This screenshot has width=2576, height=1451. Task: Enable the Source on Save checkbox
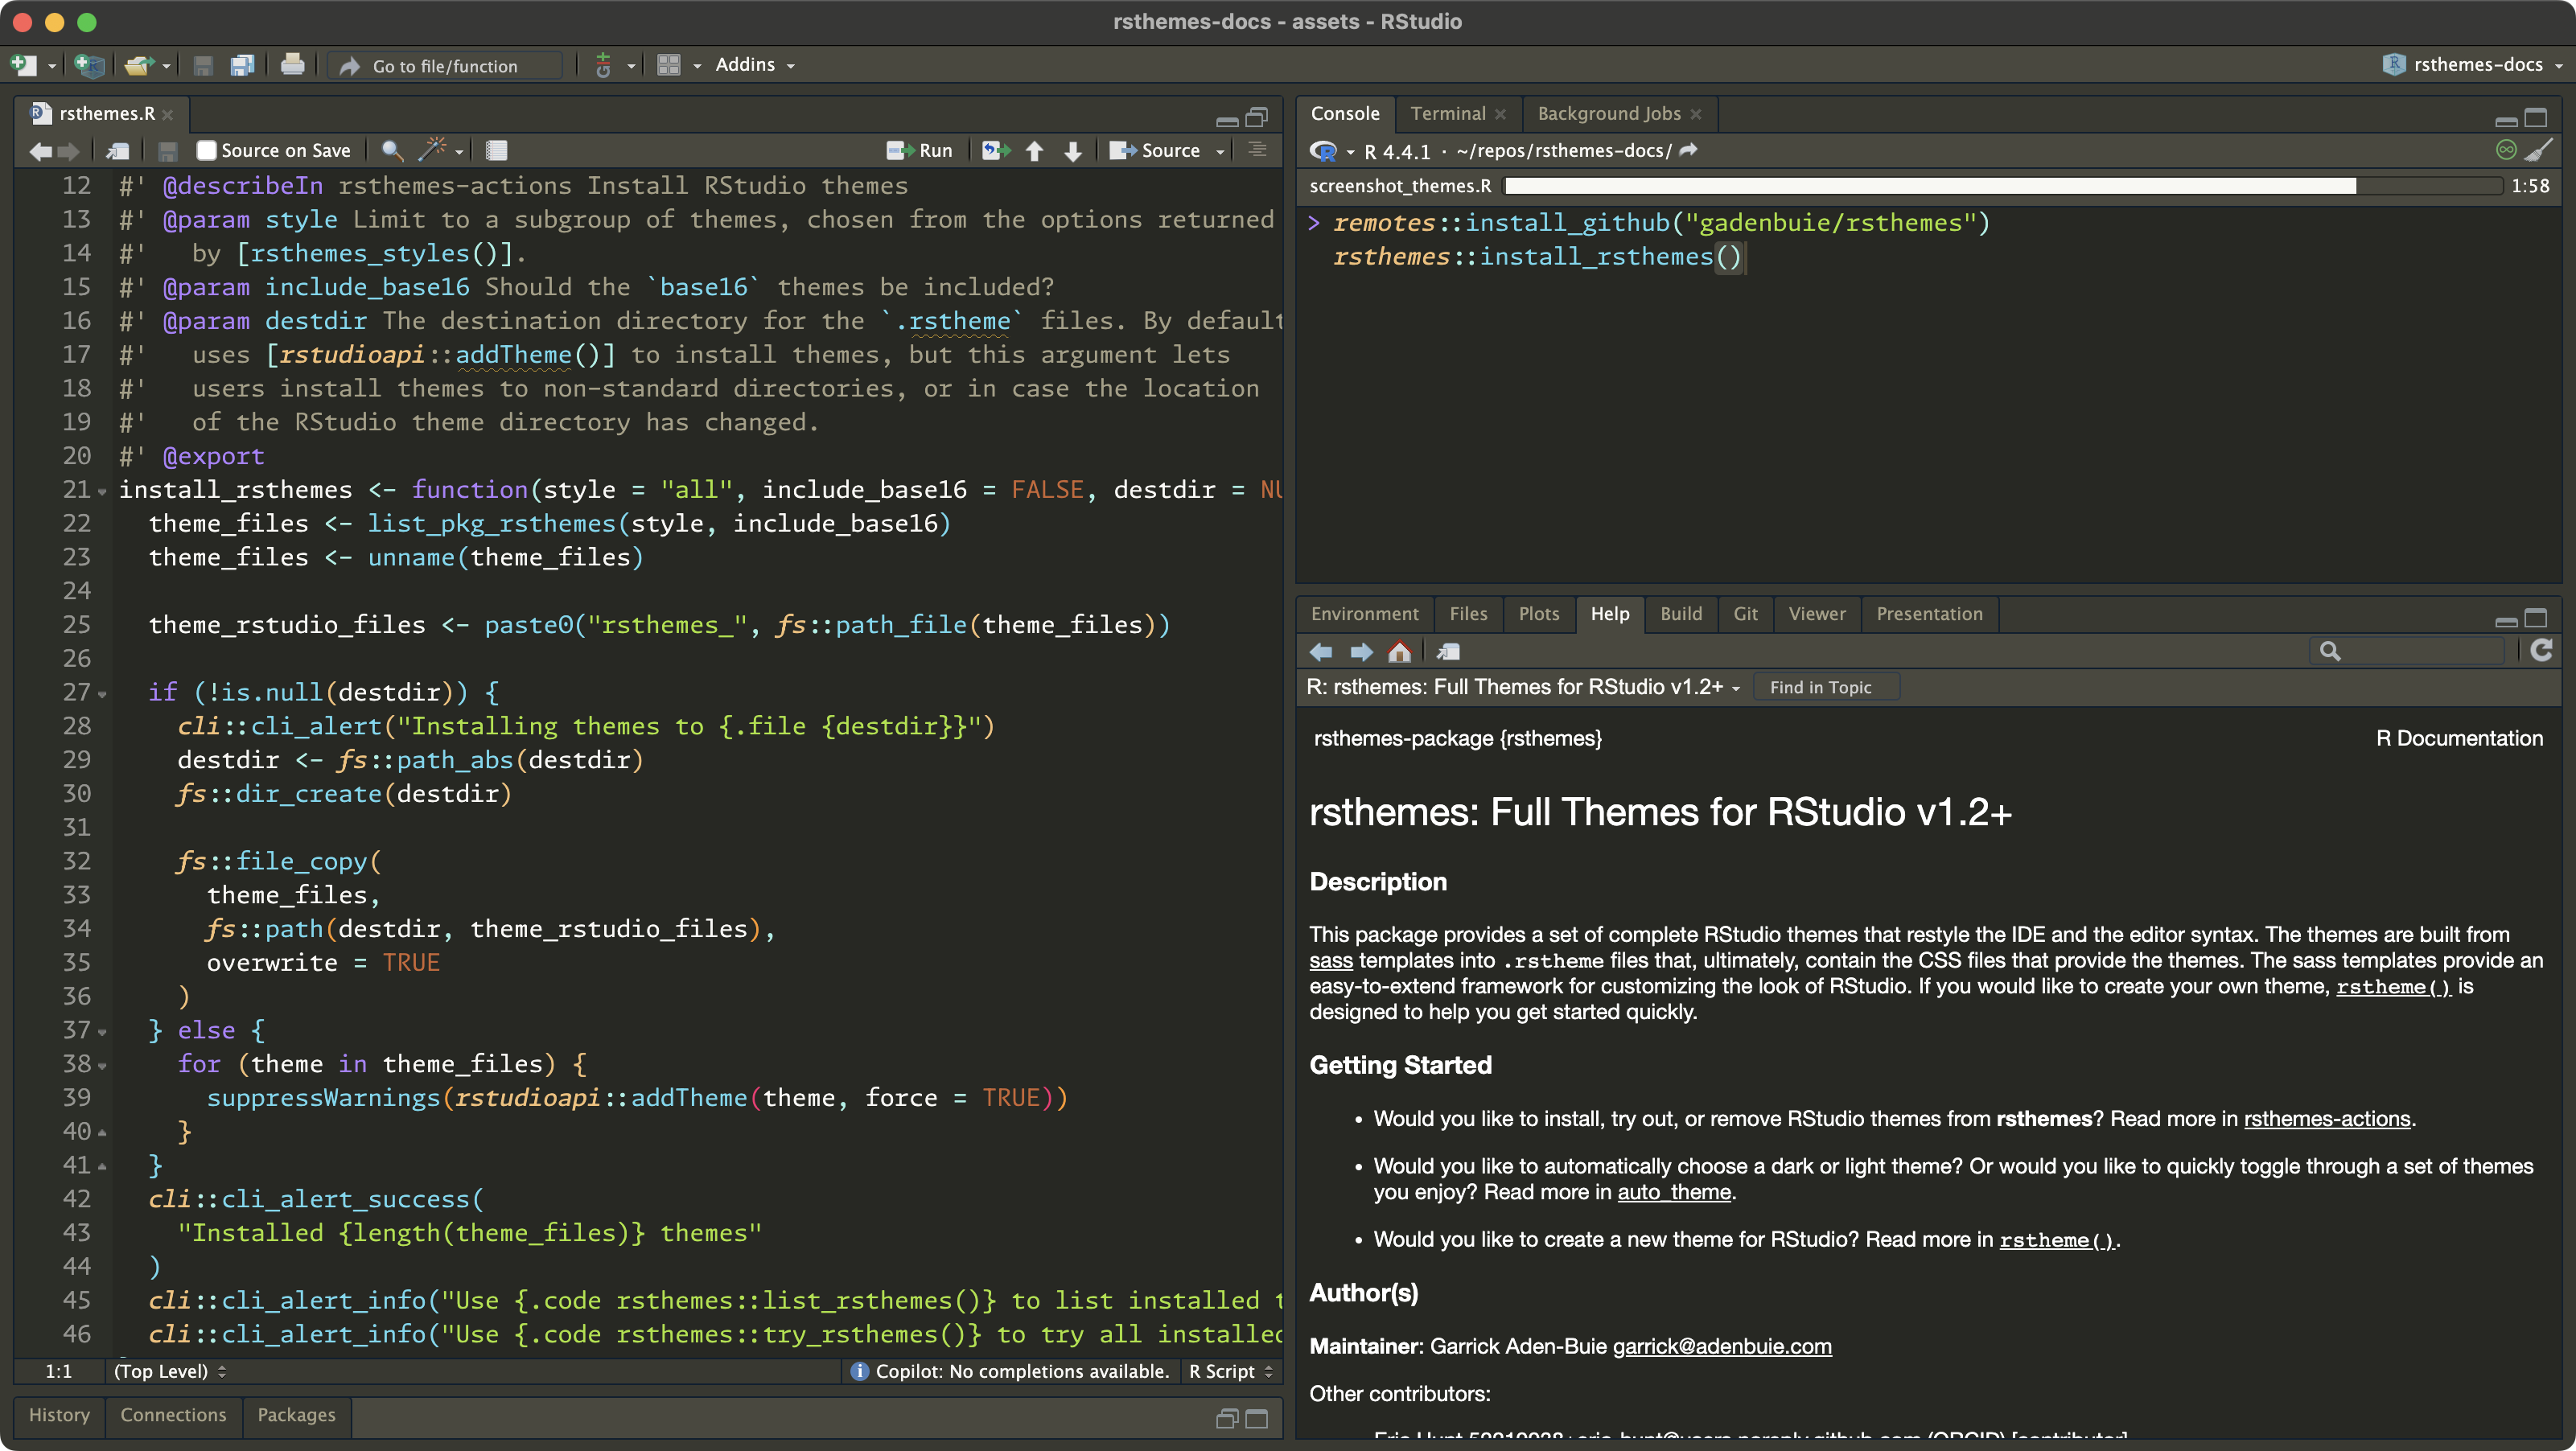point(207,150)
